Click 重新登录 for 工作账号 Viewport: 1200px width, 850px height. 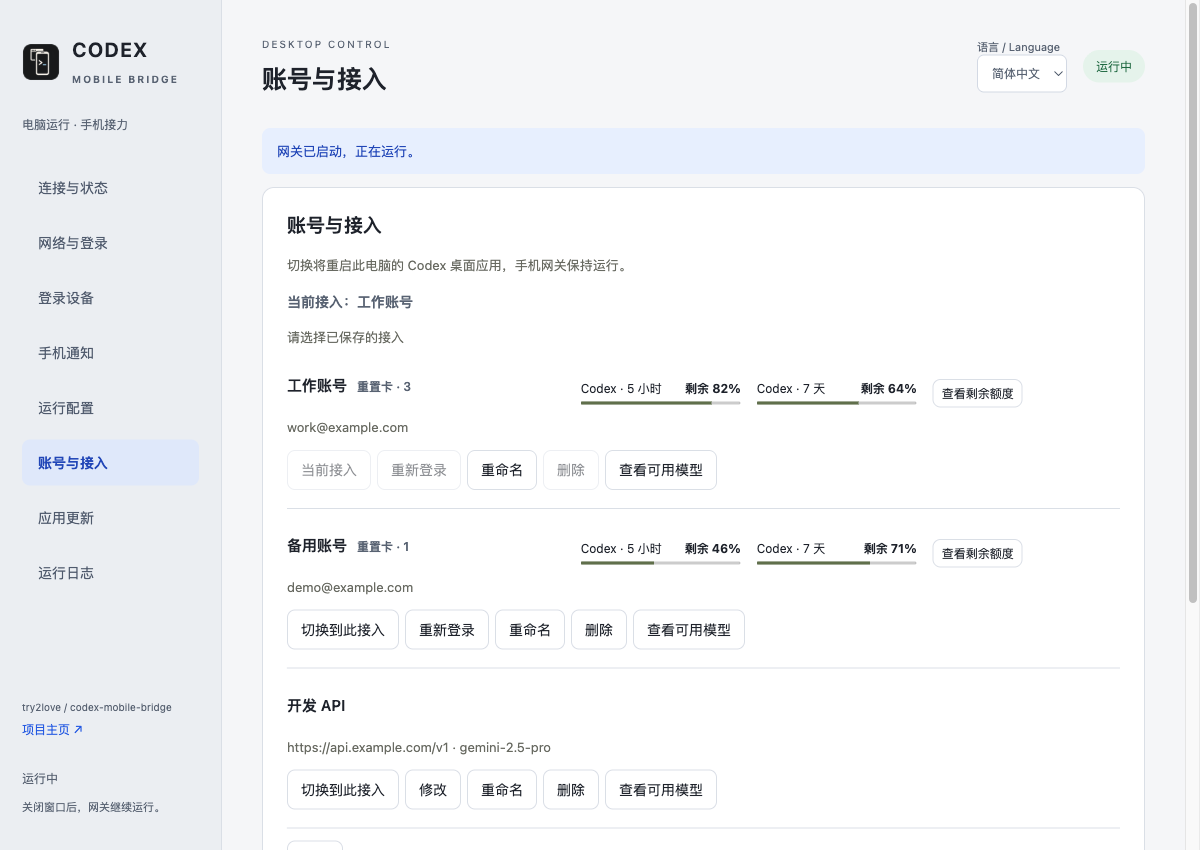point(419,470)
